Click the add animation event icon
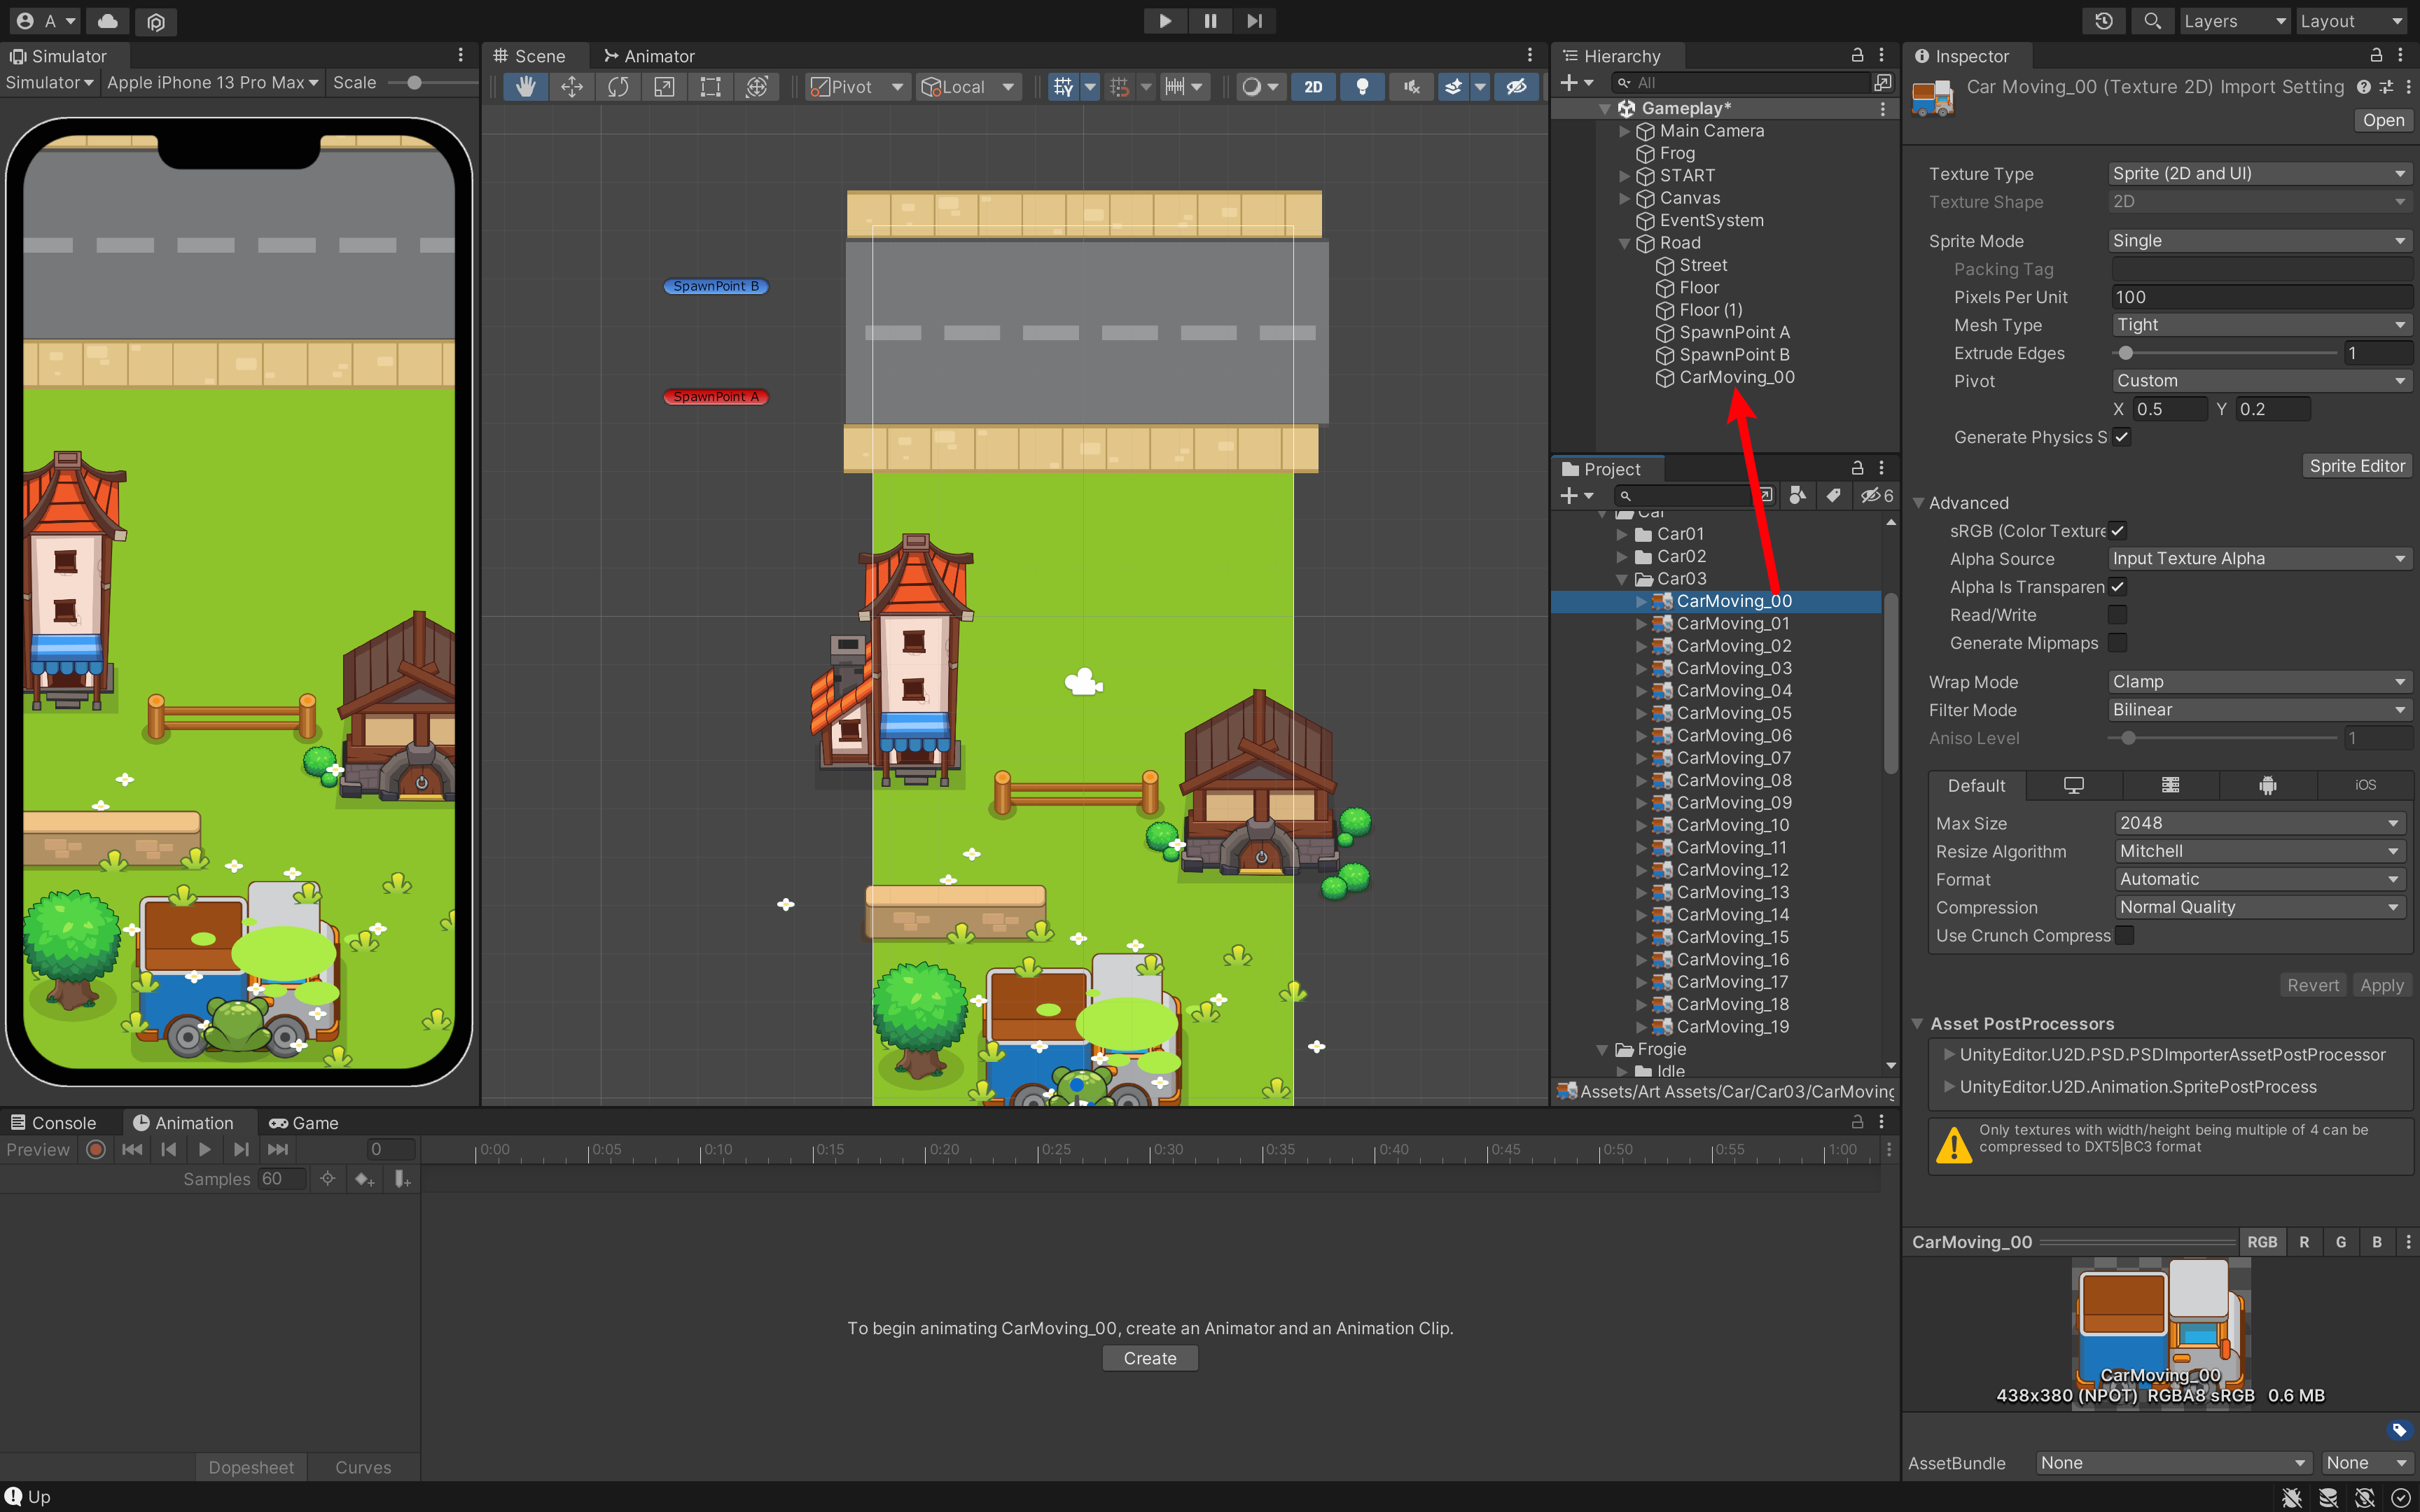2420x1512 pixels. (402, 1179)
